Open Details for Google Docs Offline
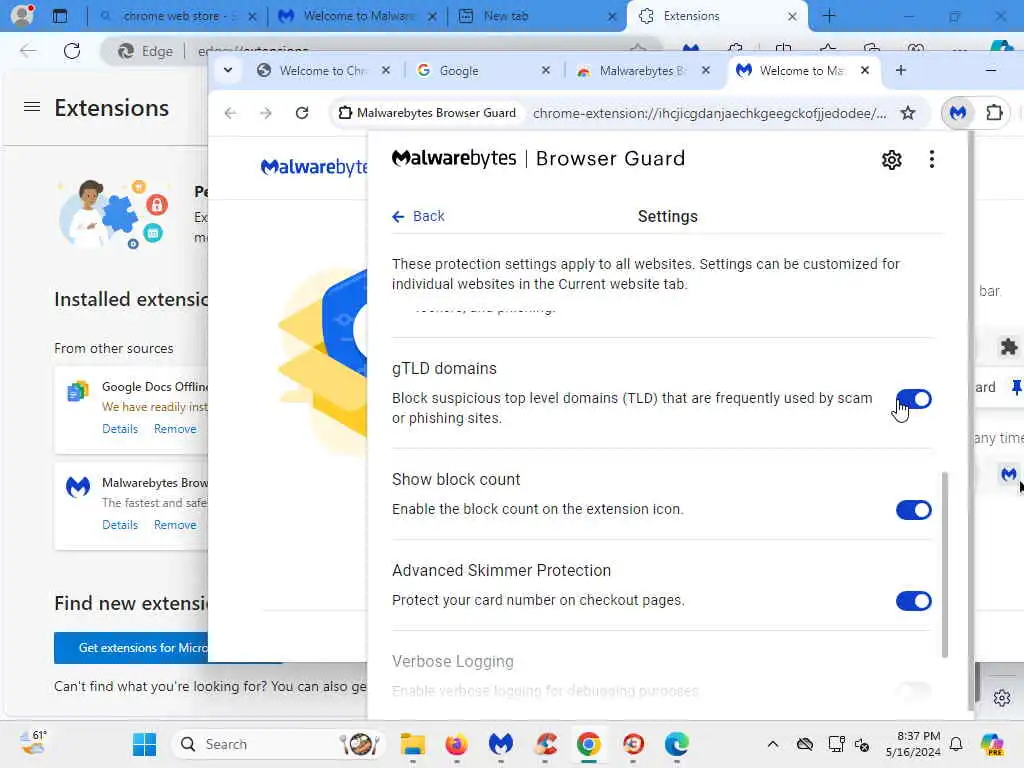The height and width of the screenshot is (768, 1024). 120,429
